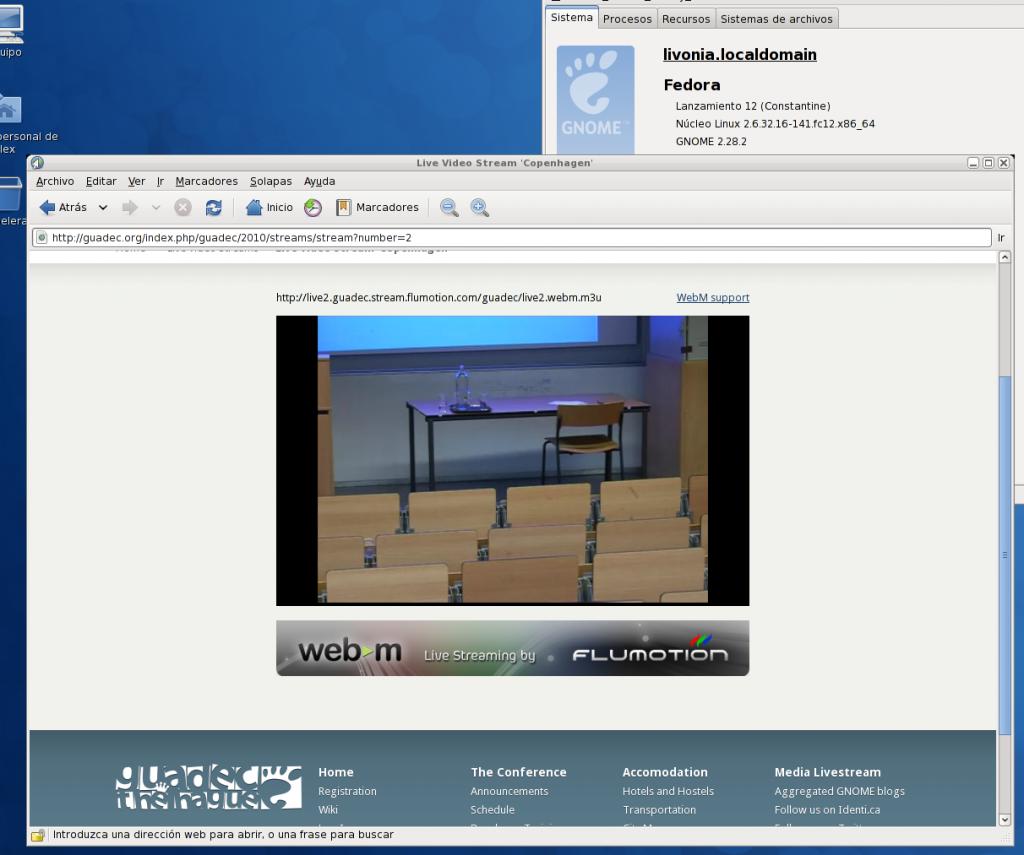This screenshot has height=855, width=1024.
Task: Open The Conference footer heading link
Action: coord(519,772)
